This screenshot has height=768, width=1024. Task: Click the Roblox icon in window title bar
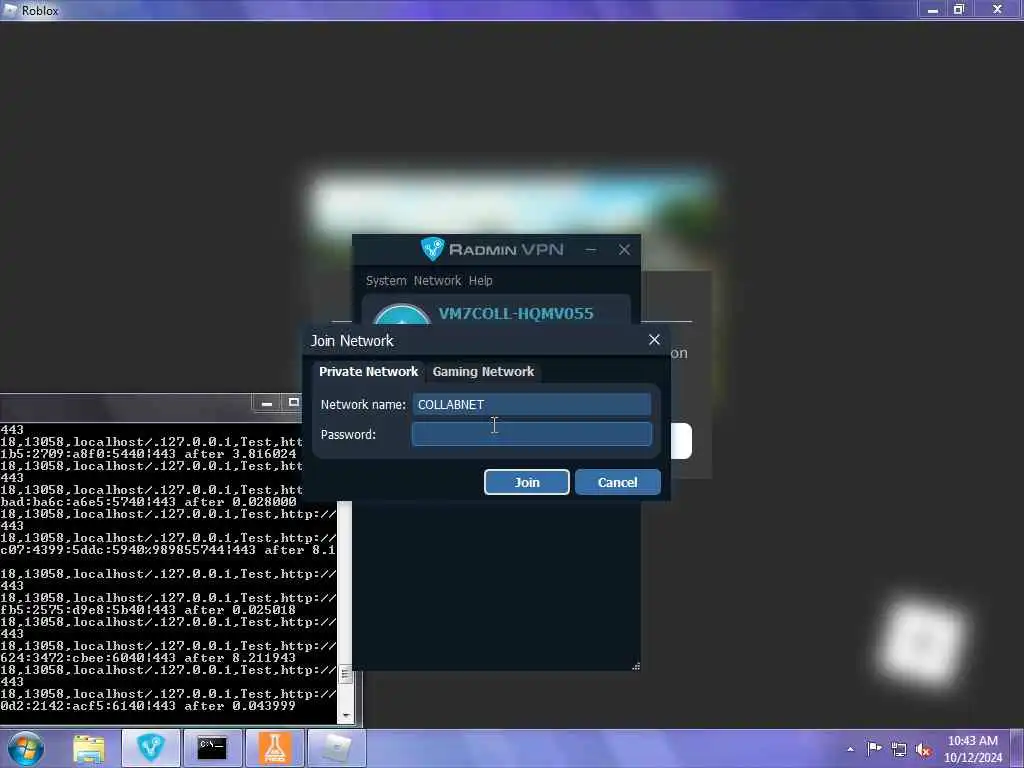pos(10,10)
